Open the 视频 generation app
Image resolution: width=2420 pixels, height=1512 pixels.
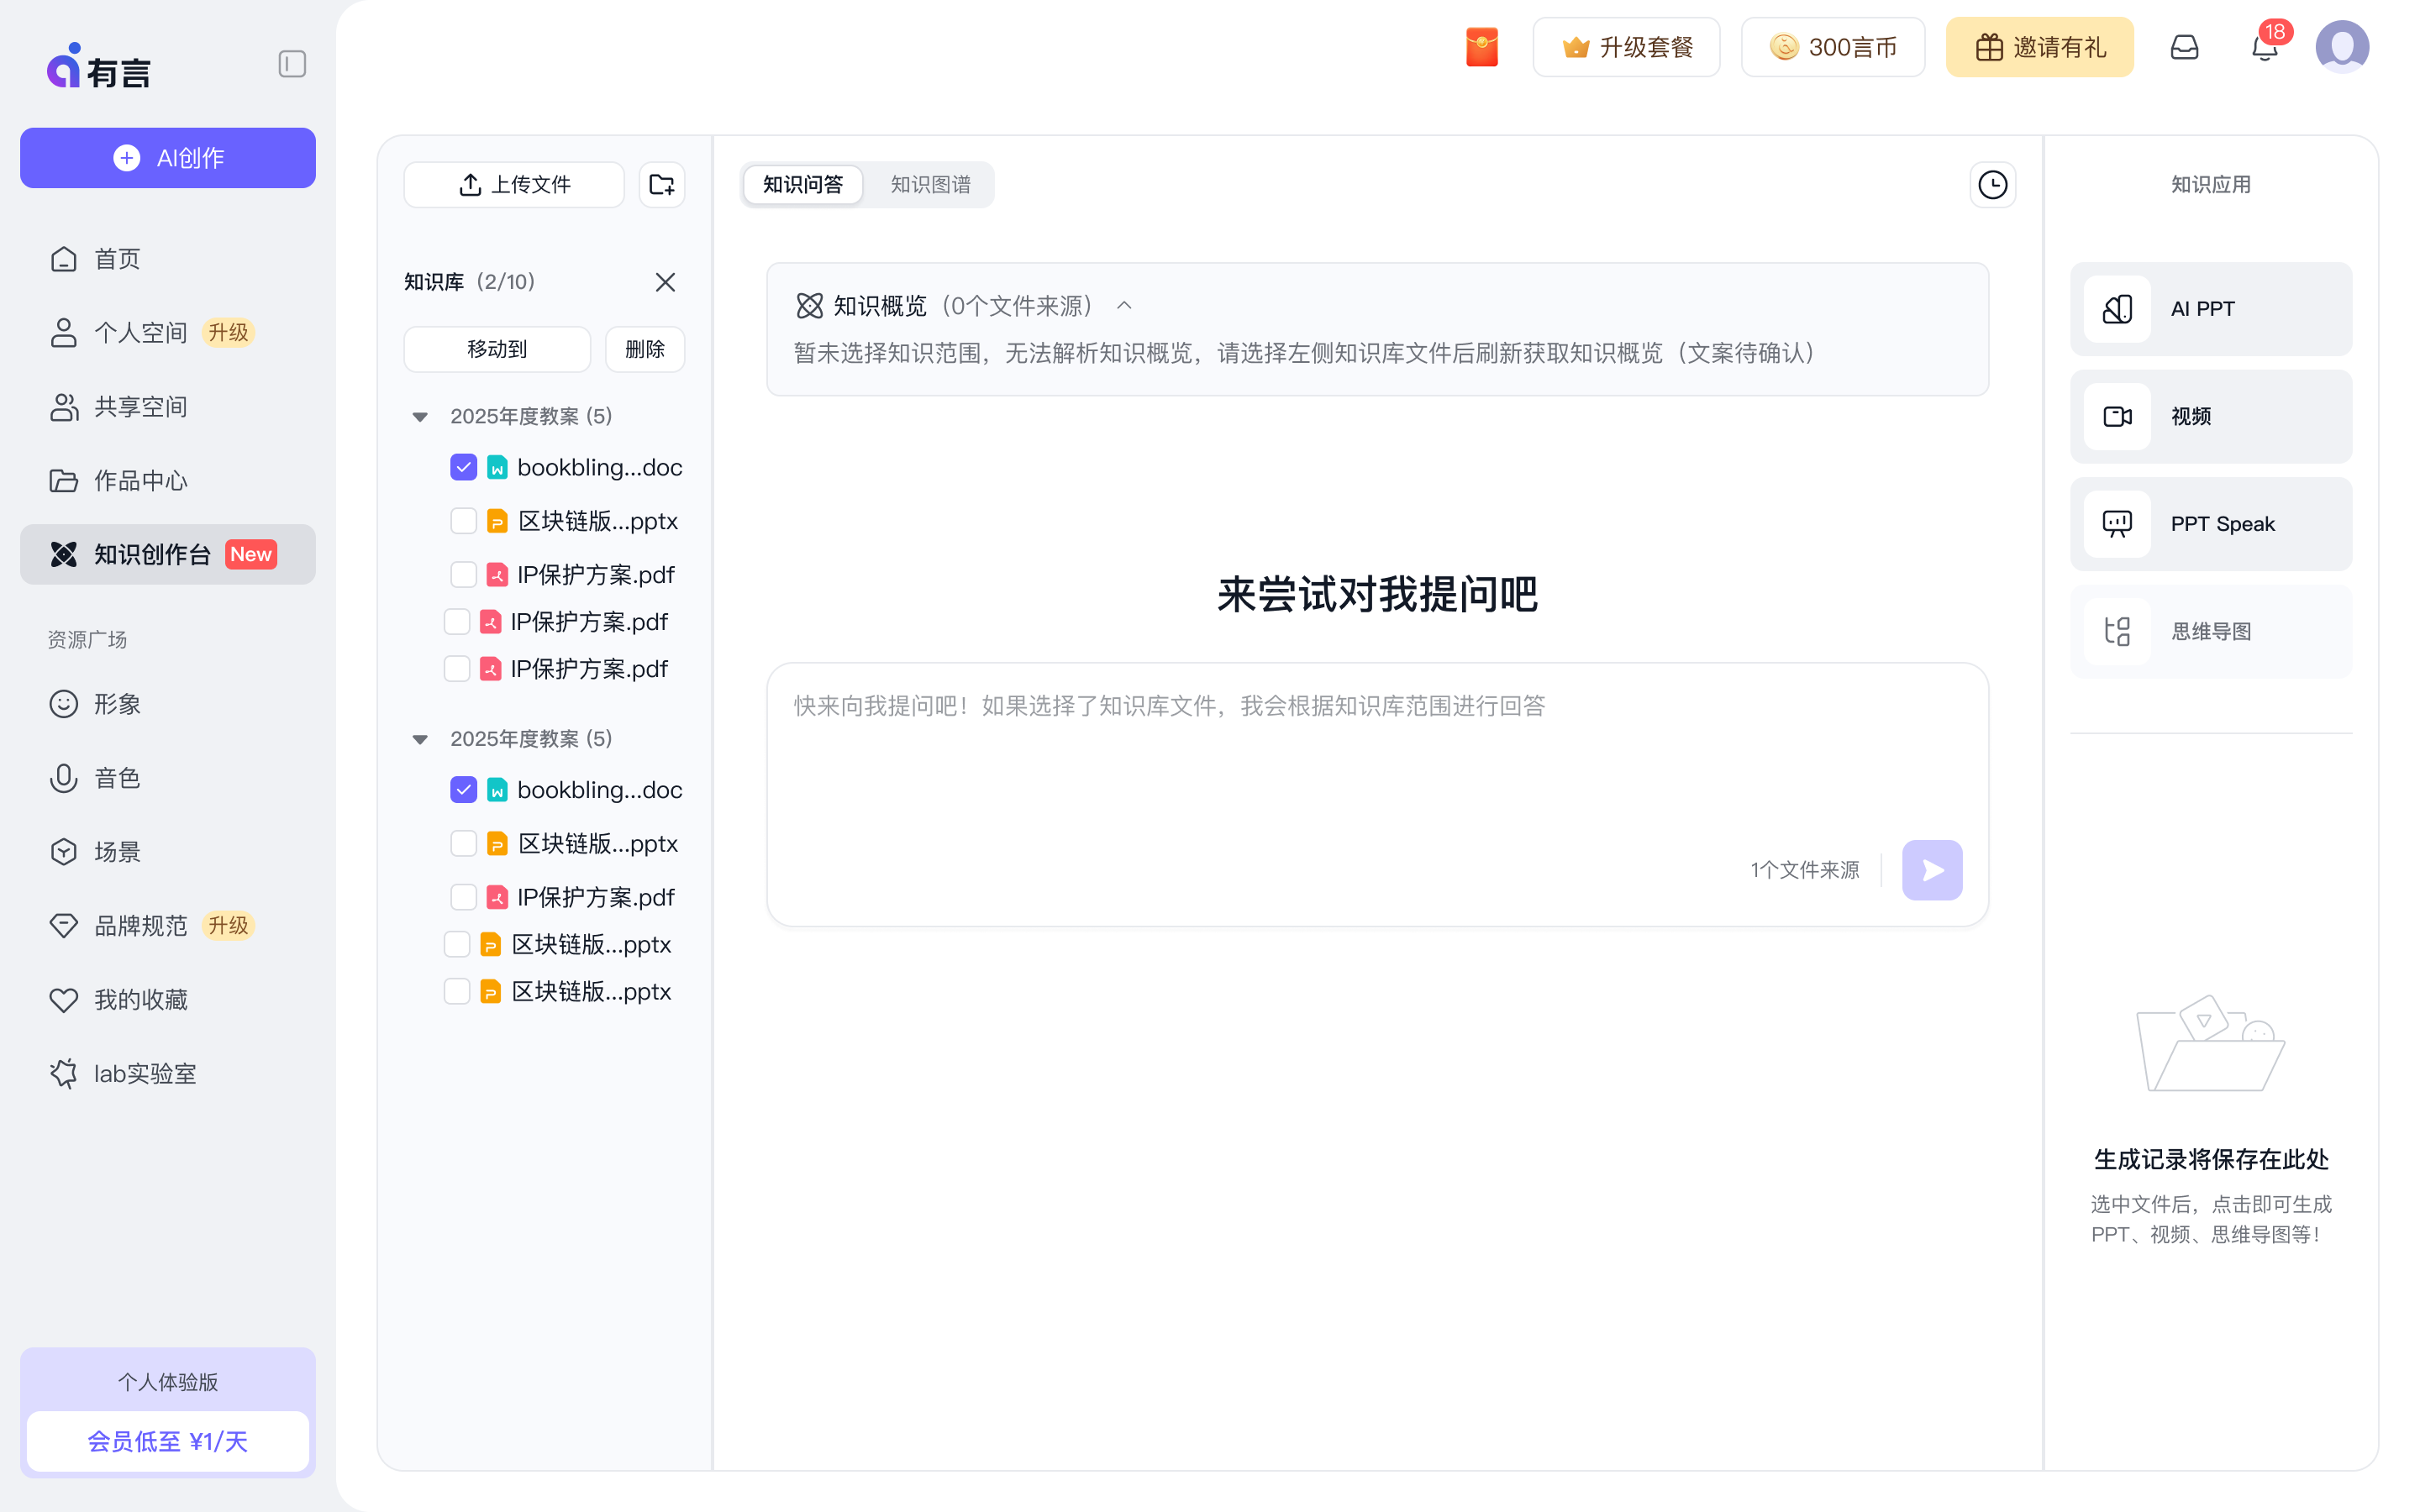(x=2209, y=416)
